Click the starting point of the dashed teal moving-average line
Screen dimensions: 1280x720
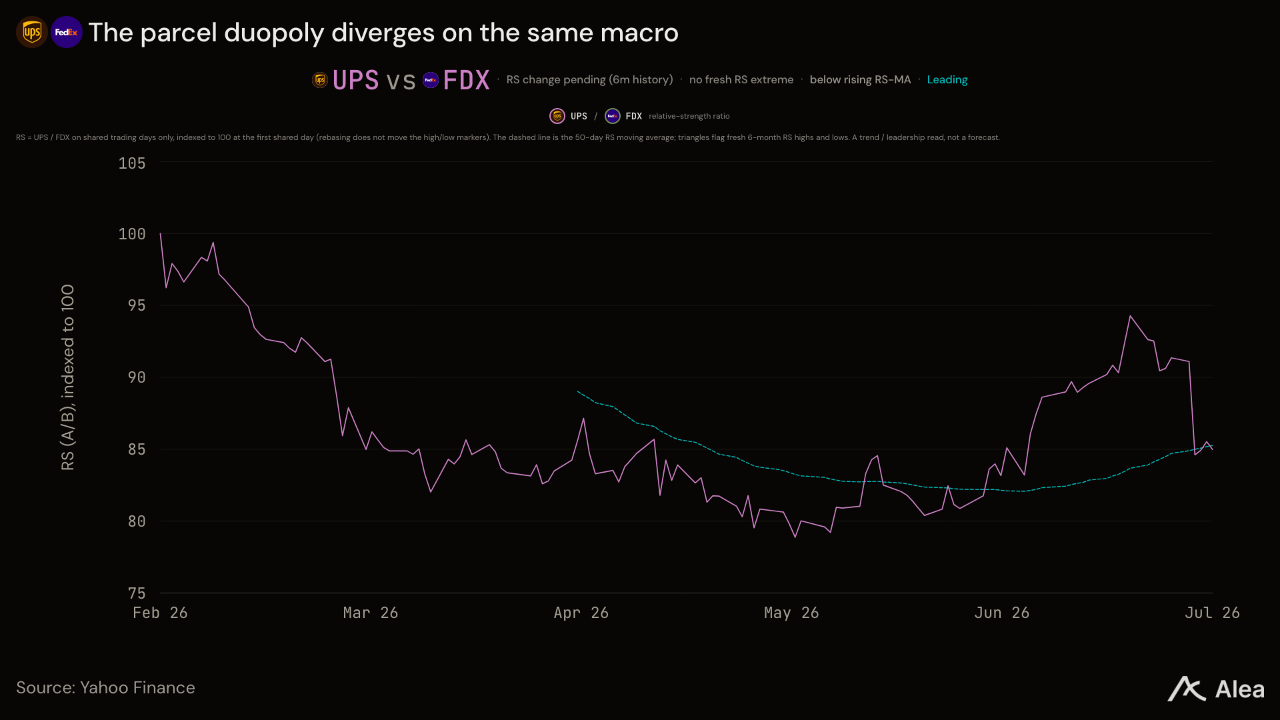[x=578, y=391]
